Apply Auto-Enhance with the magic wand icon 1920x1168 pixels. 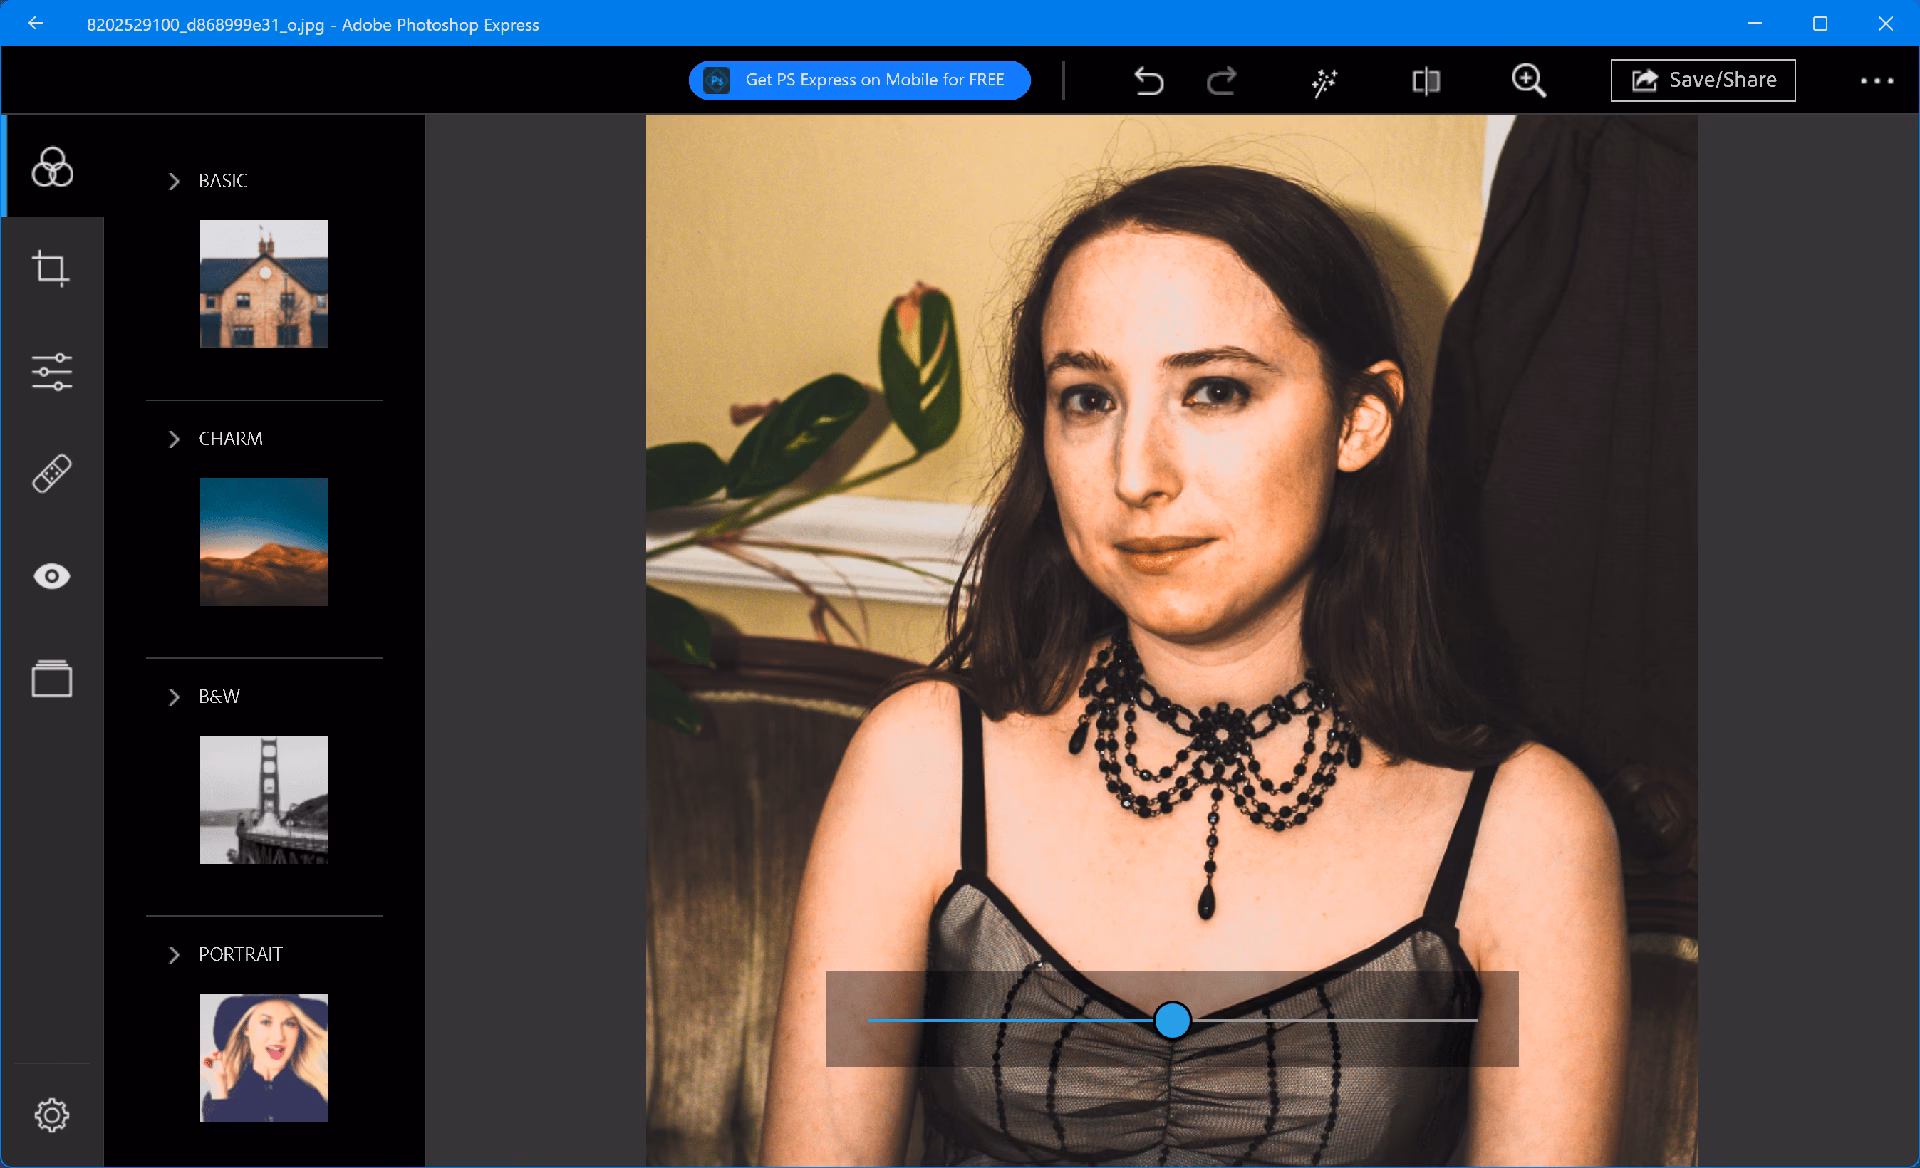(x=1322, y=80)
